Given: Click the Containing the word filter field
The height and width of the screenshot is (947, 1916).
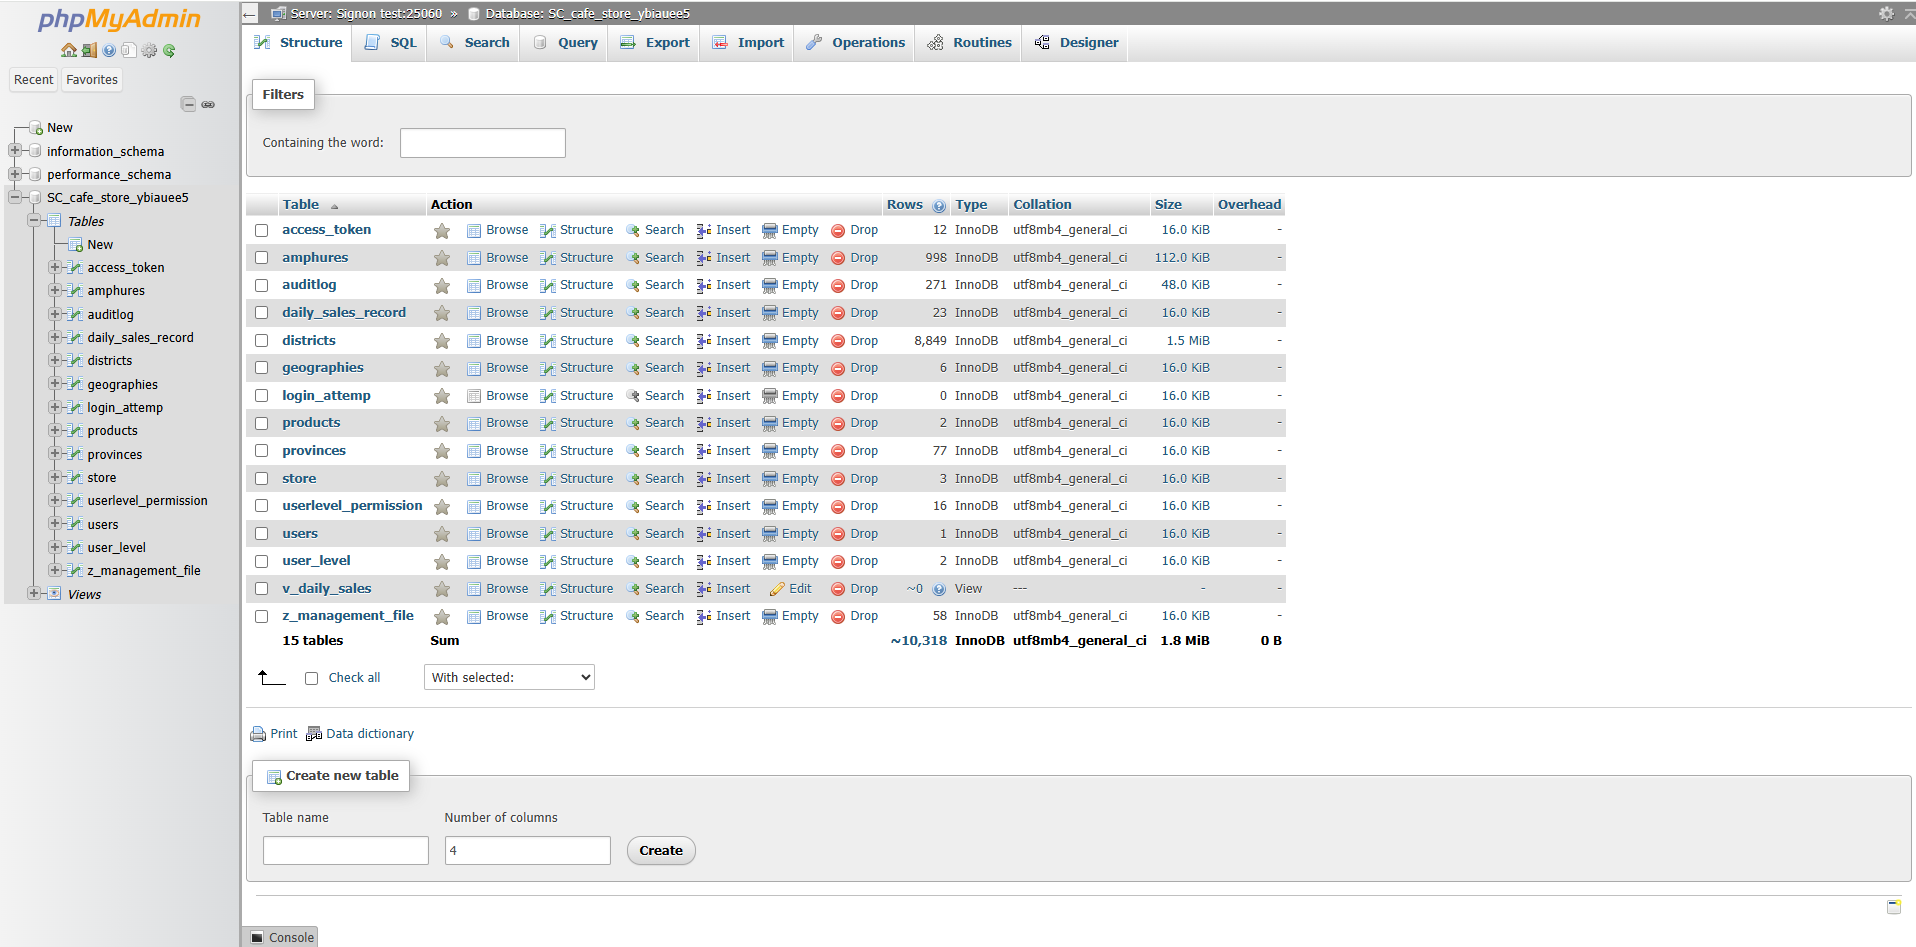Looking at the screenshot, I should [483, 143].
